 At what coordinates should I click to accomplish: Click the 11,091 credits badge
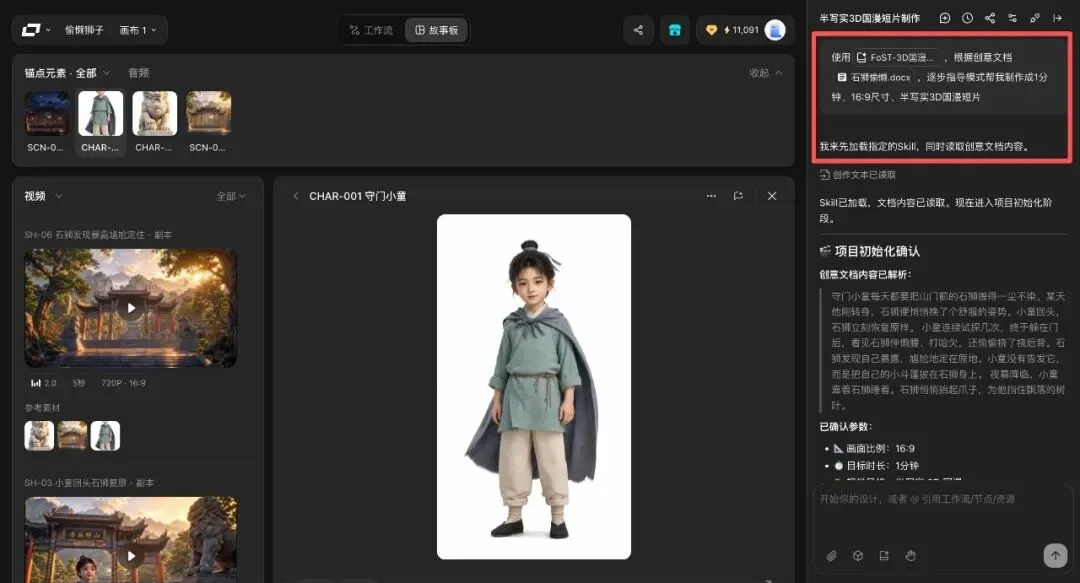pos(732,30)
